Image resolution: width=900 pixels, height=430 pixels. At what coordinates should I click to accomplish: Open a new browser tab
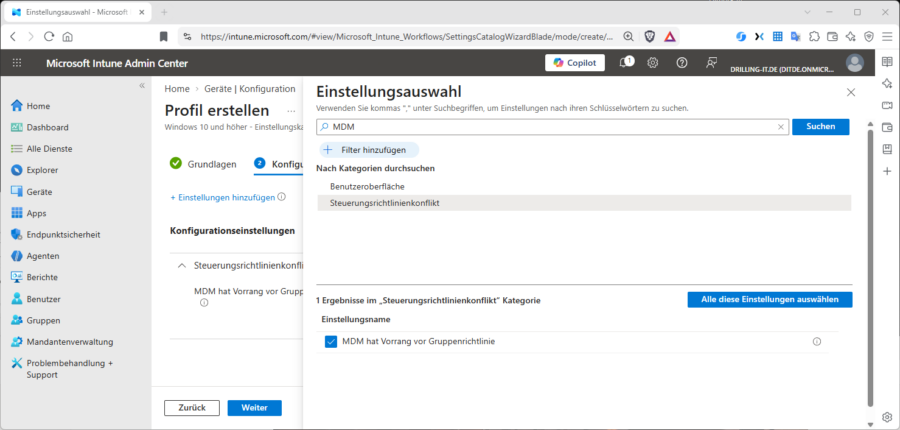tap(164, 12)
